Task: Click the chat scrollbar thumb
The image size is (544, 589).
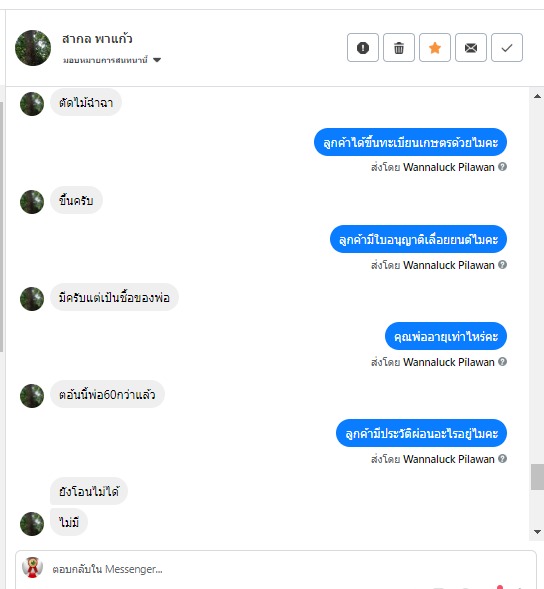Action: (537, 477)
